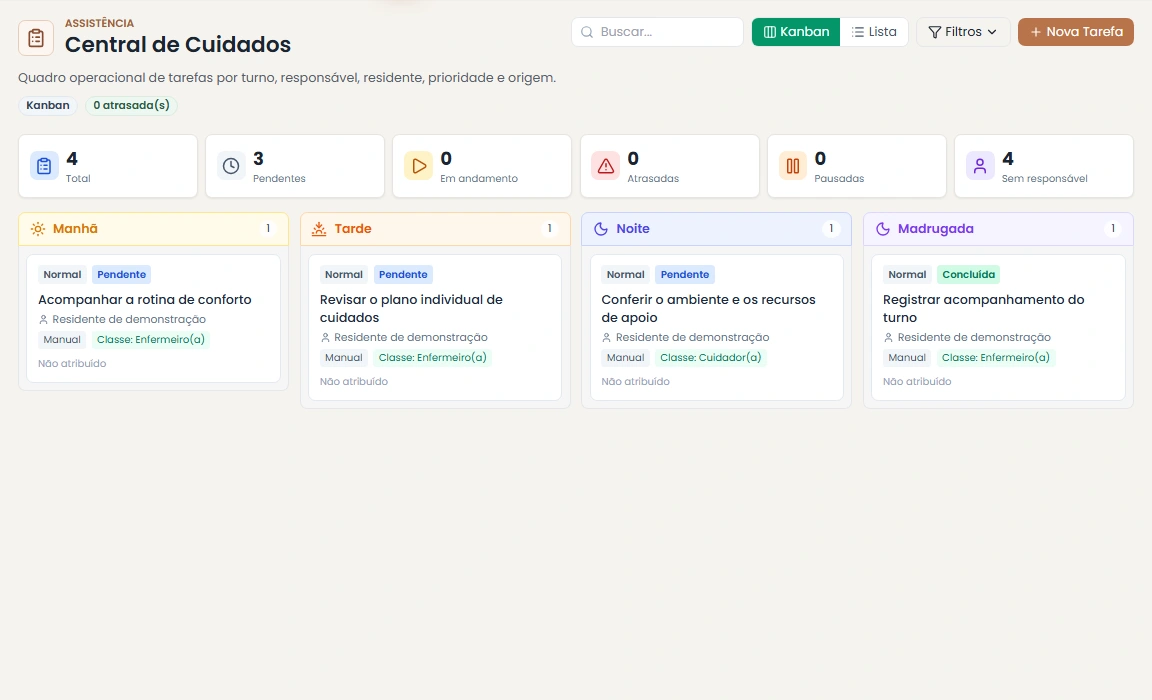Open the Filtros dropdown

[x=963, y=32]
